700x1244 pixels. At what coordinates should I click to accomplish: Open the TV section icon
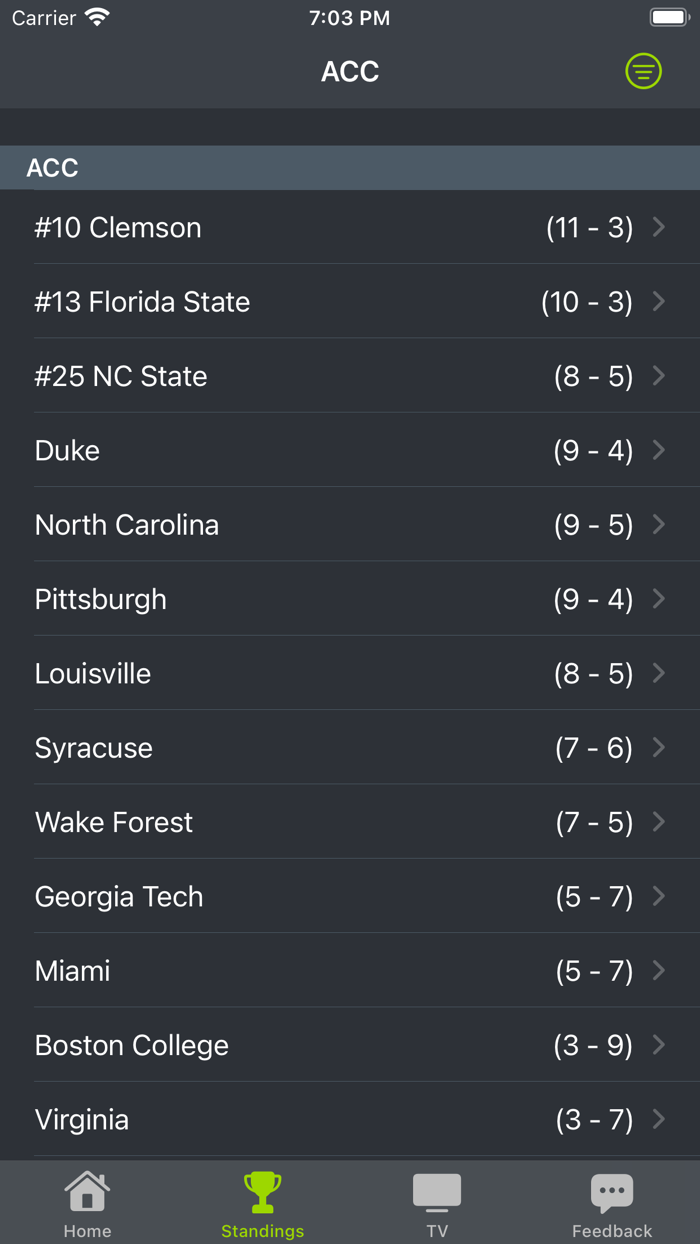point(437,1192)
